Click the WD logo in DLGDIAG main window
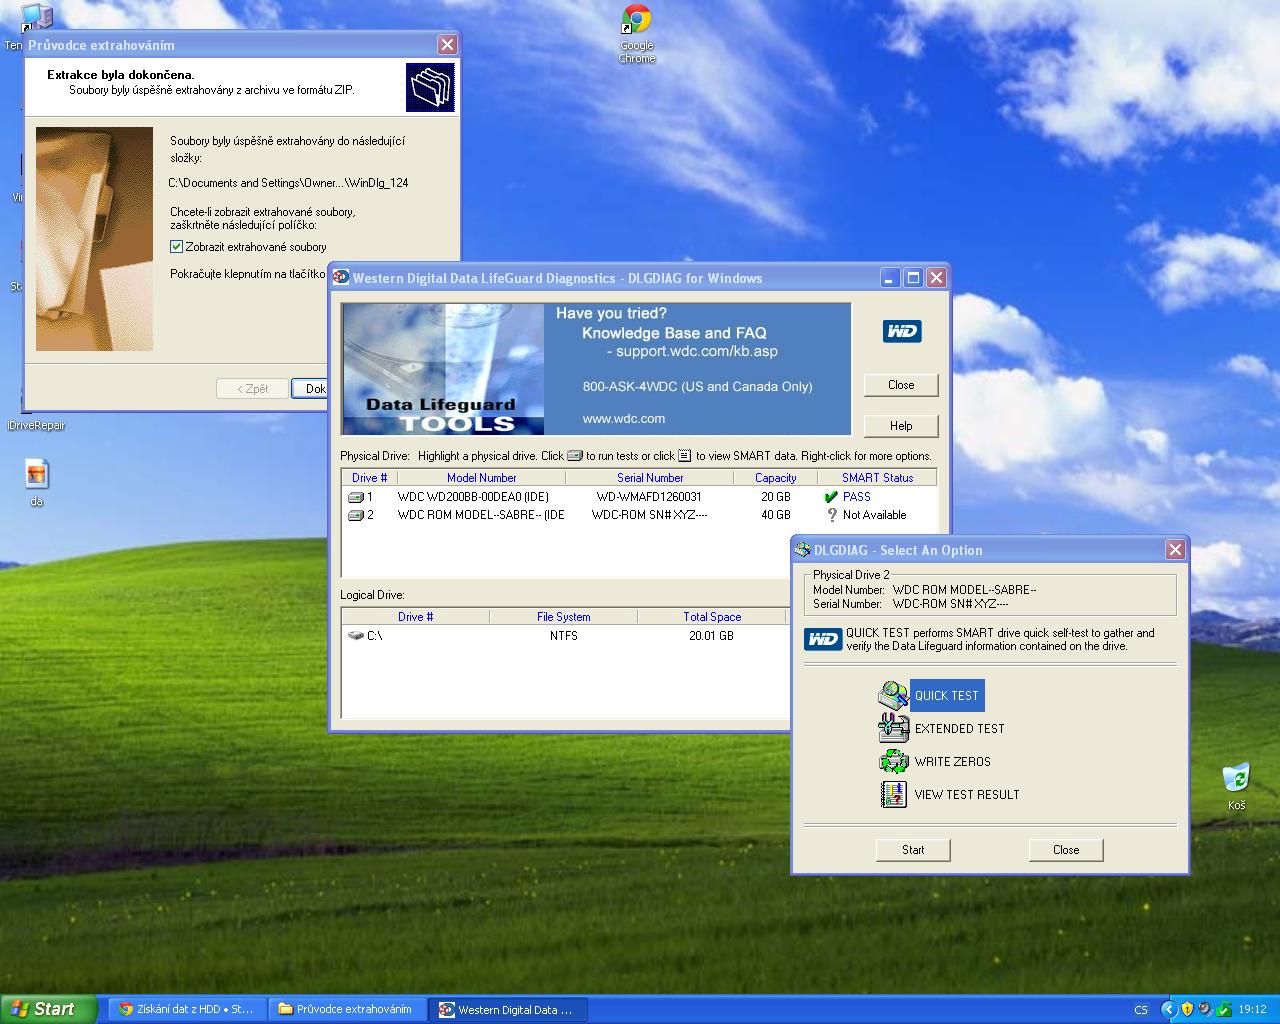The image size is (1280, 1024). click(x=902, y=331)
